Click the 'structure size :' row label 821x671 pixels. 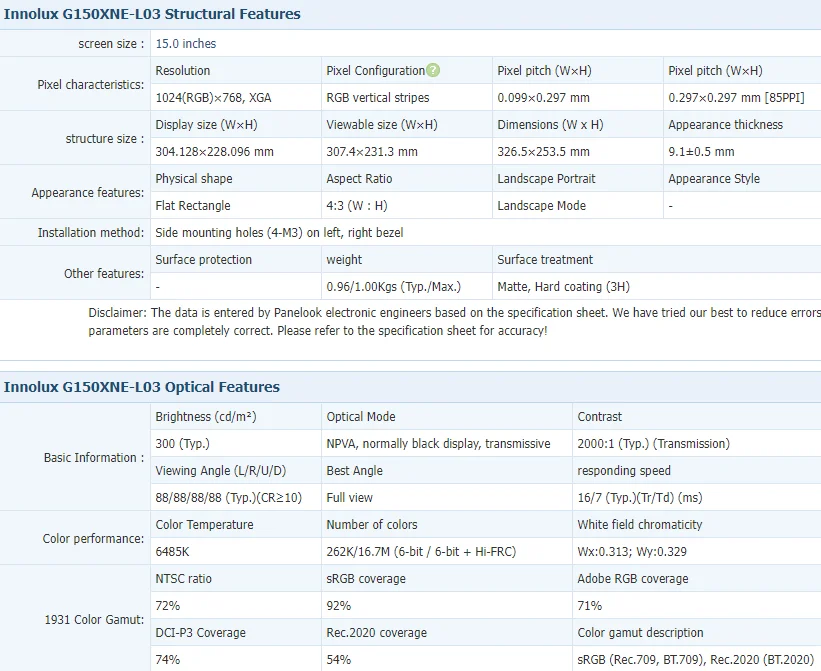click(105, 139)
